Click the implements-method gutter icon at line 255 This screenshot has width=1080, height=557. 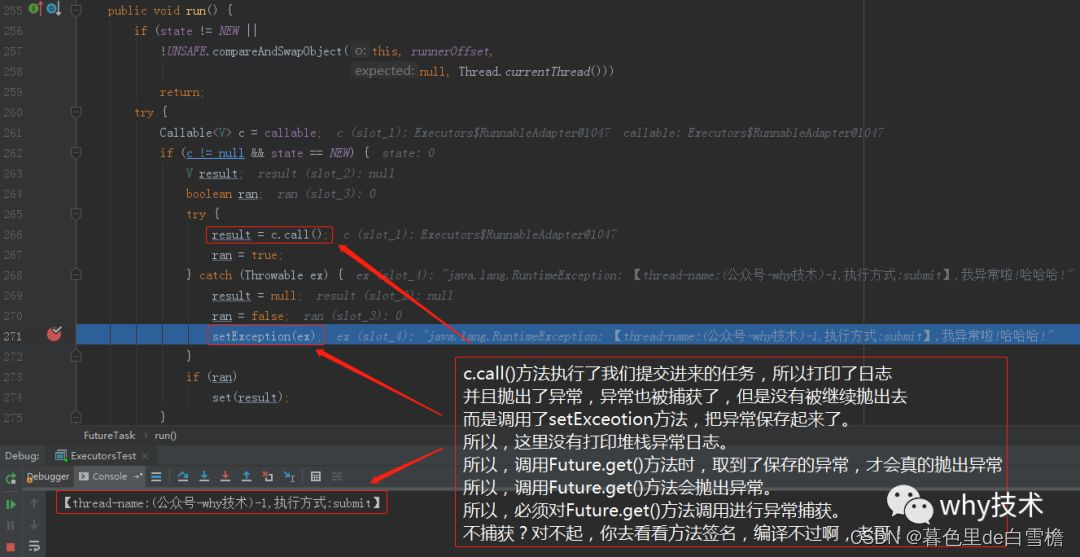coord(34,10)
